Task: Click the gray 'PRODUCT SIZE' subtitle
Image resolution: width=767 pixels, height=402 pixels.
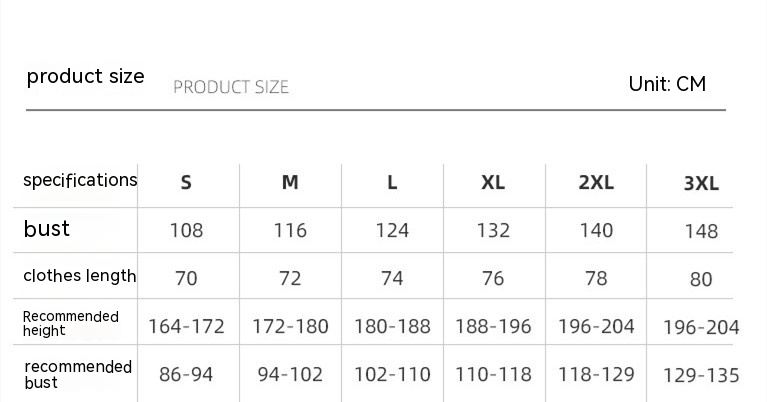Action: point(231,87)
